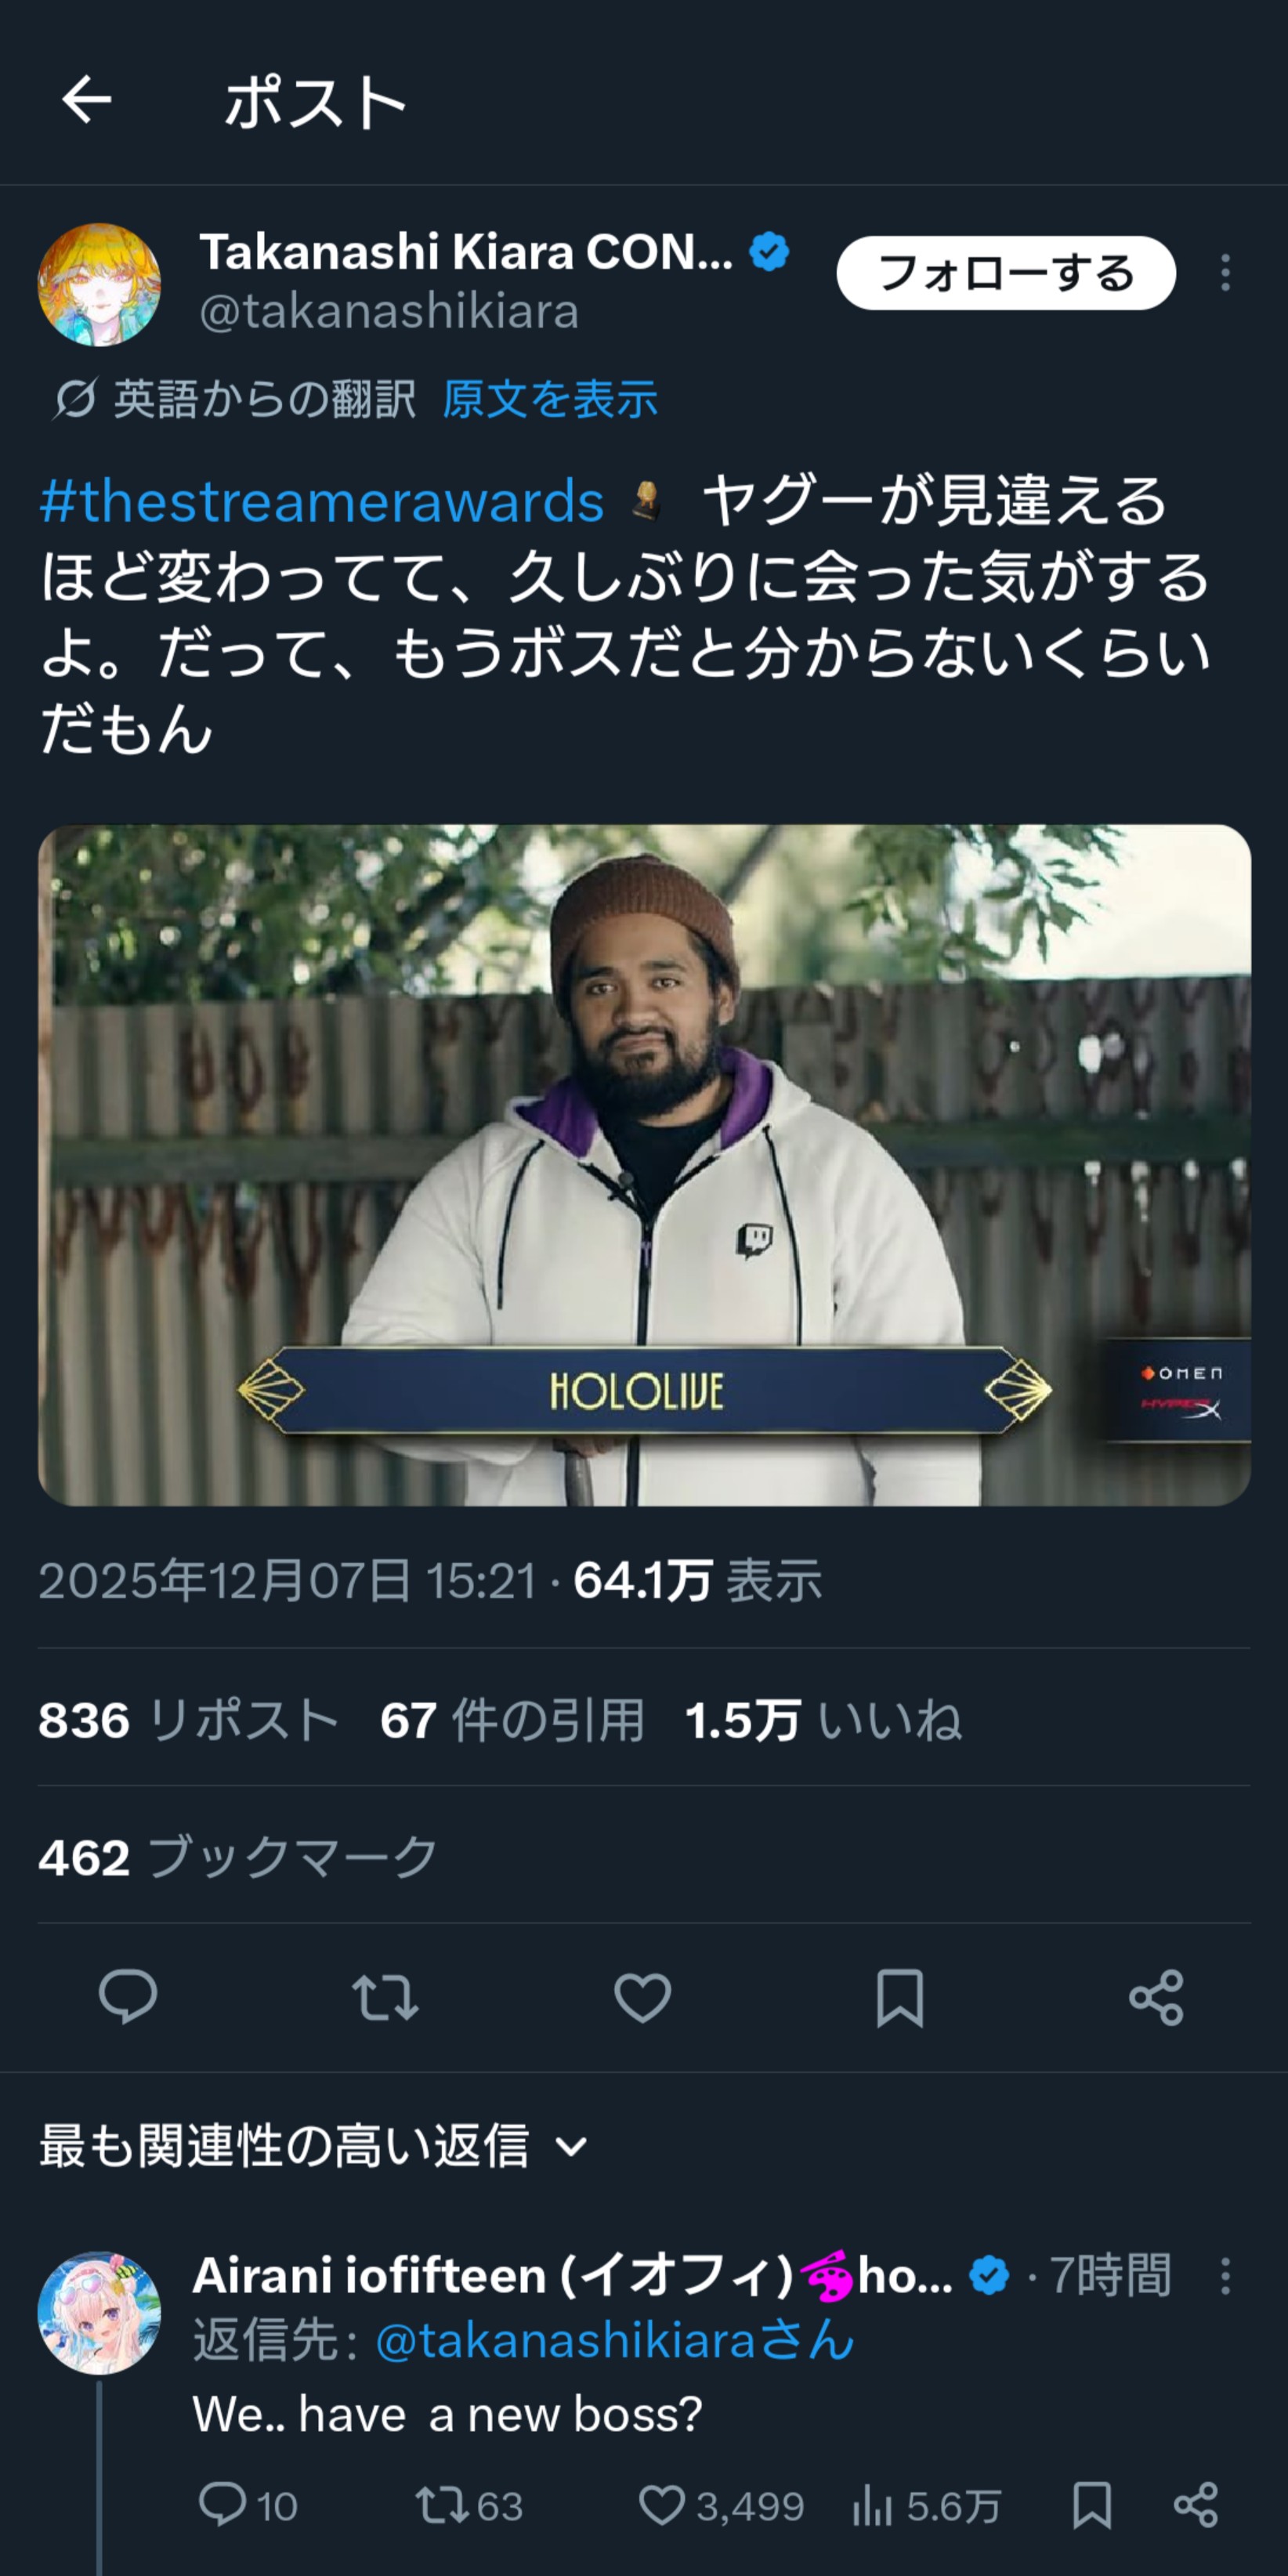Open the #thestreamerawards hashtag
Screen dimensions: 1288x2576
[x=322, y=499]
